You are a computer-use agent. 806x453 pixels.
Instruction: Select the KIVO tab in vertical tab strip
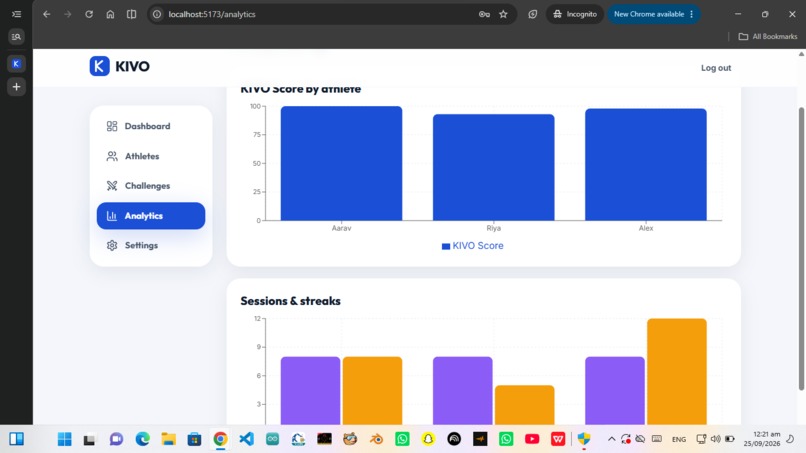pos(16,64)
